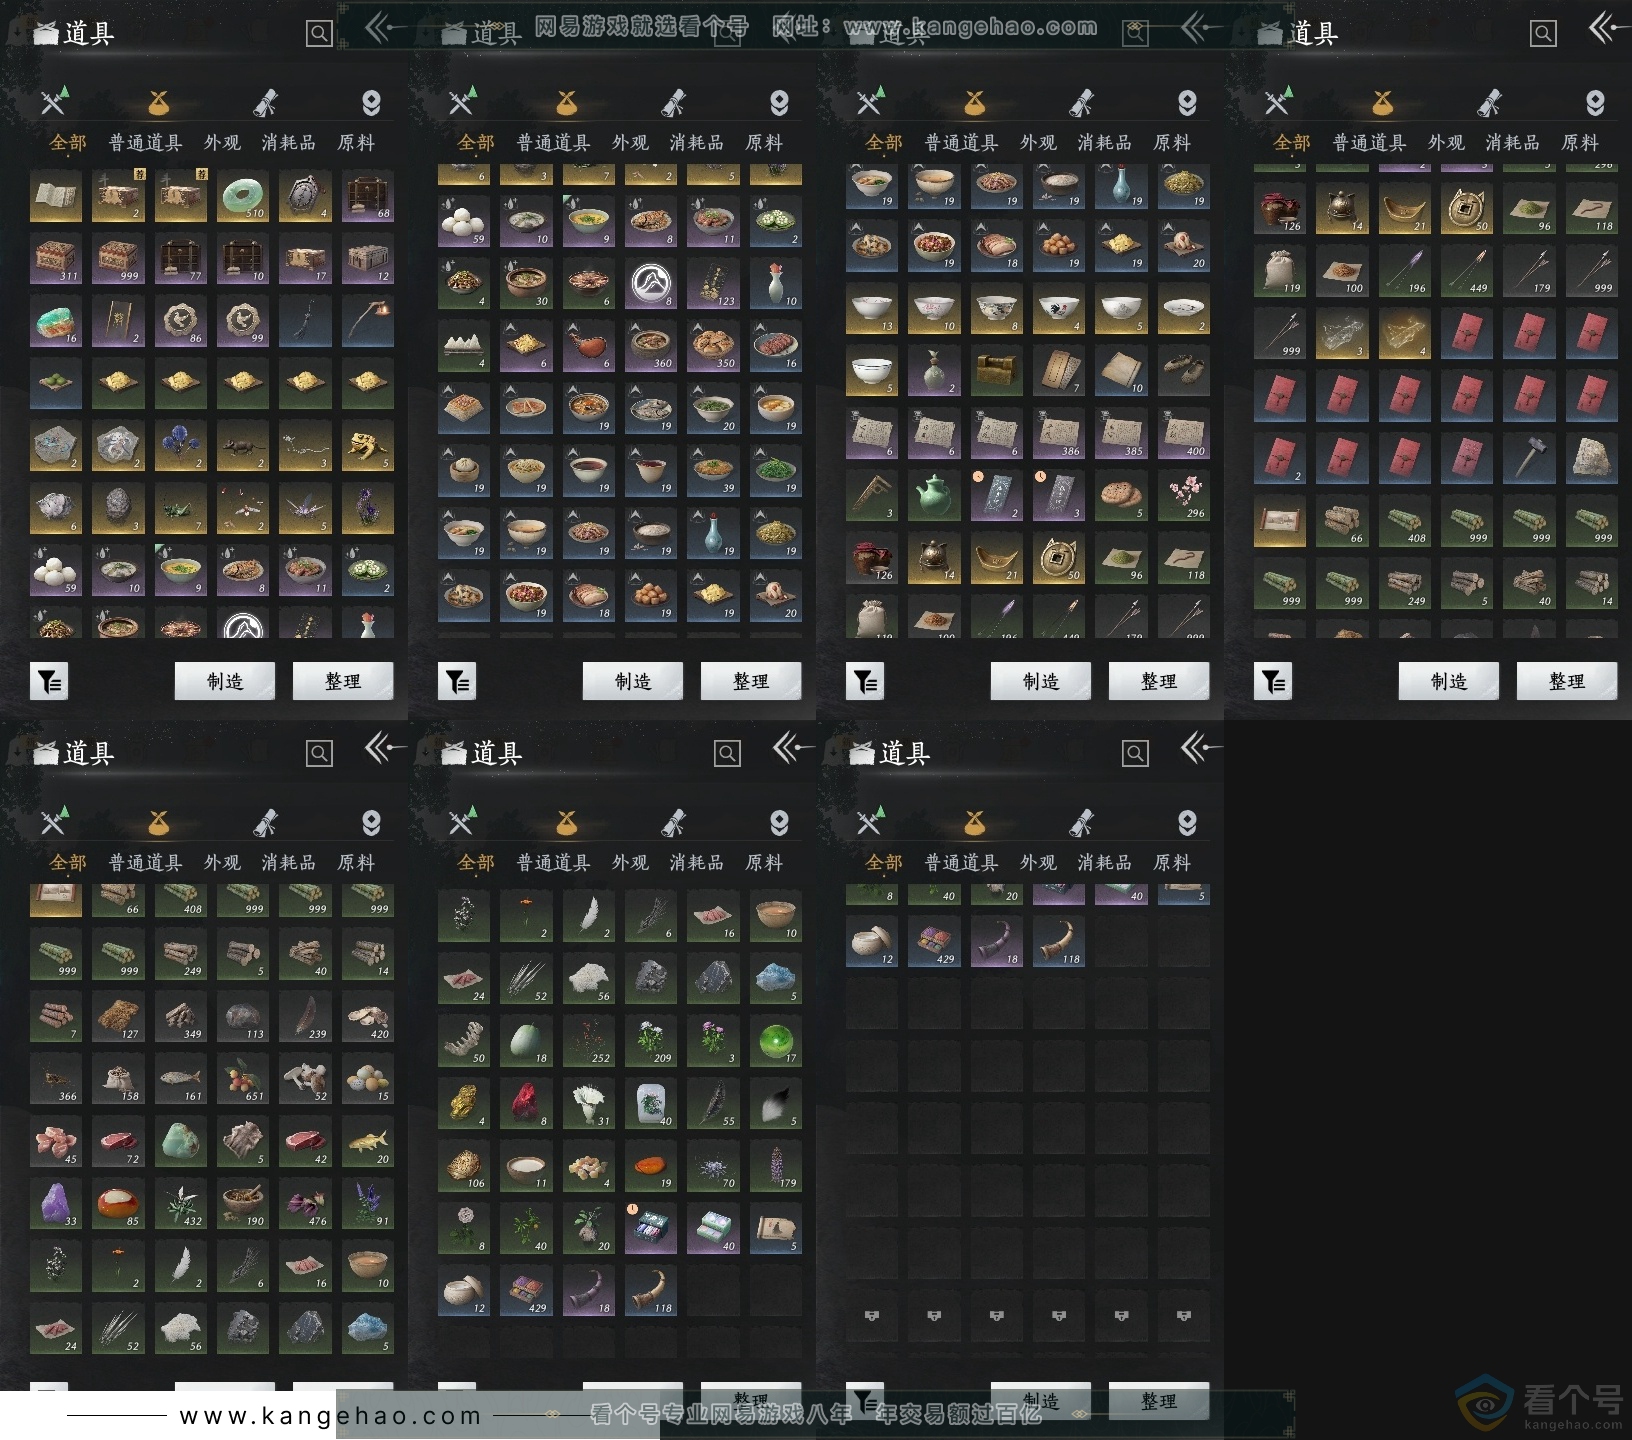Select the bun basket with count 350
The height and width of the screenshot is (1440, 1632).
pos(714,346)
